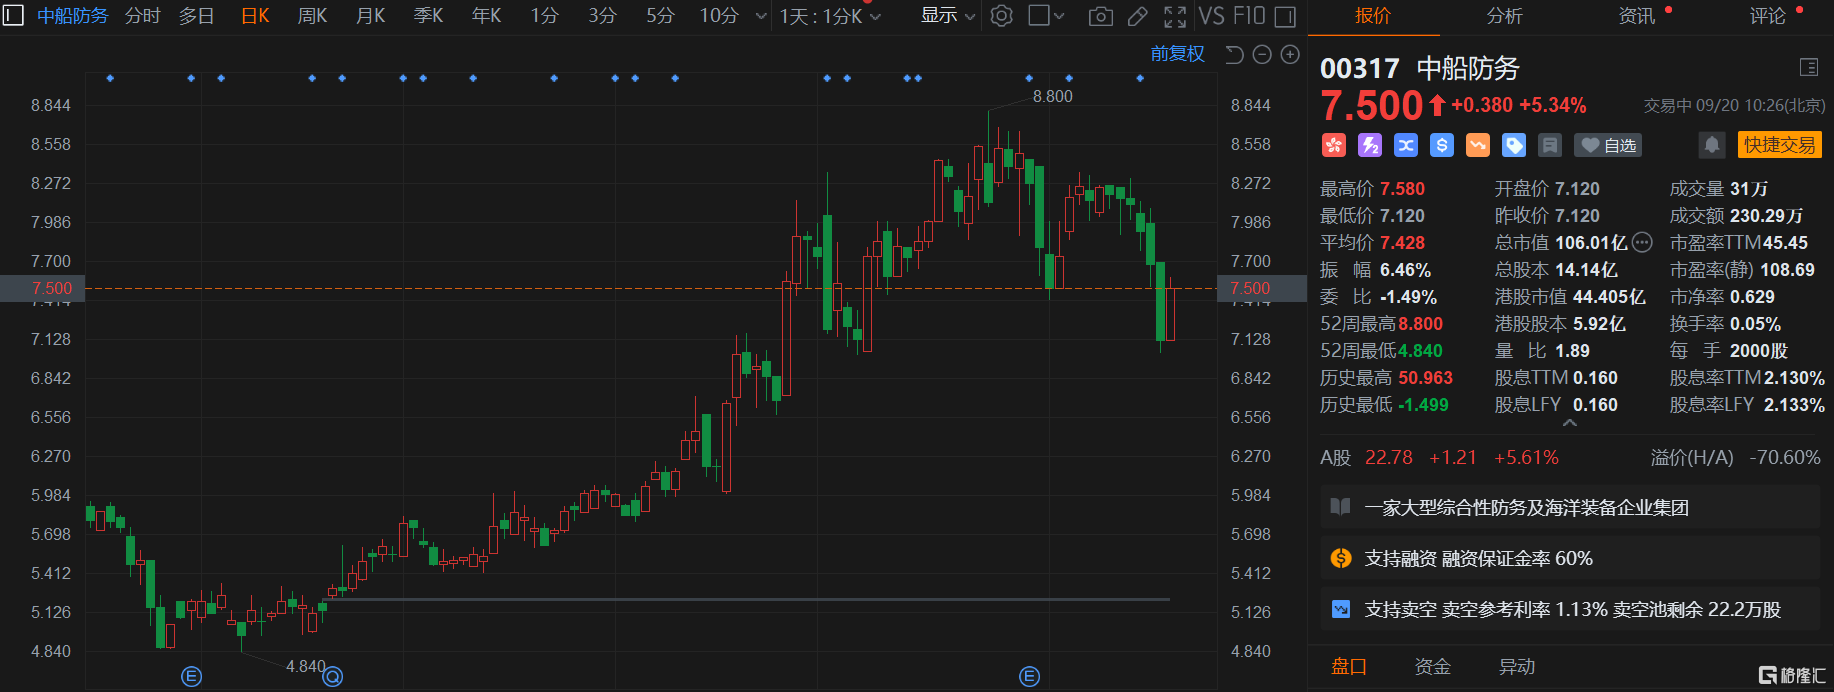Set a price alert with bell icon
The width and height of the screenshot is (1834, 692).
[1712, 145]
